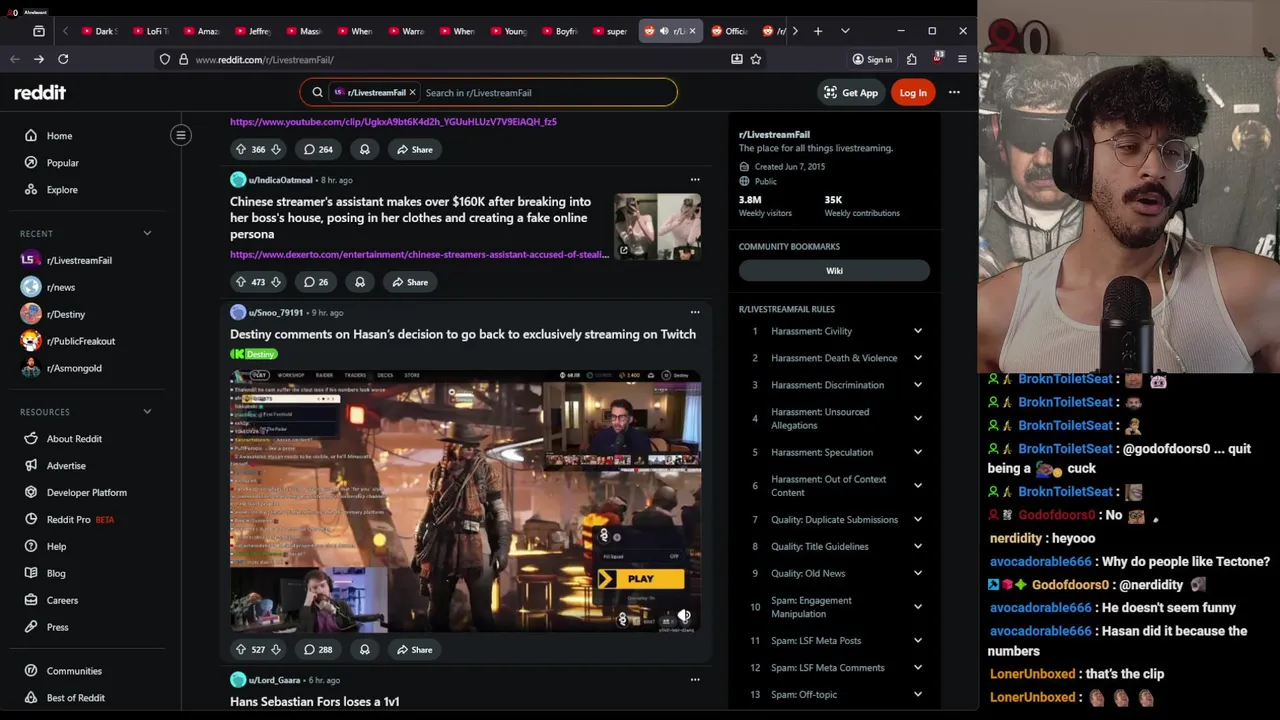Click the Destiny flair tag
The width and height of the screenshot is (1280, 720).
pos(254,354)
